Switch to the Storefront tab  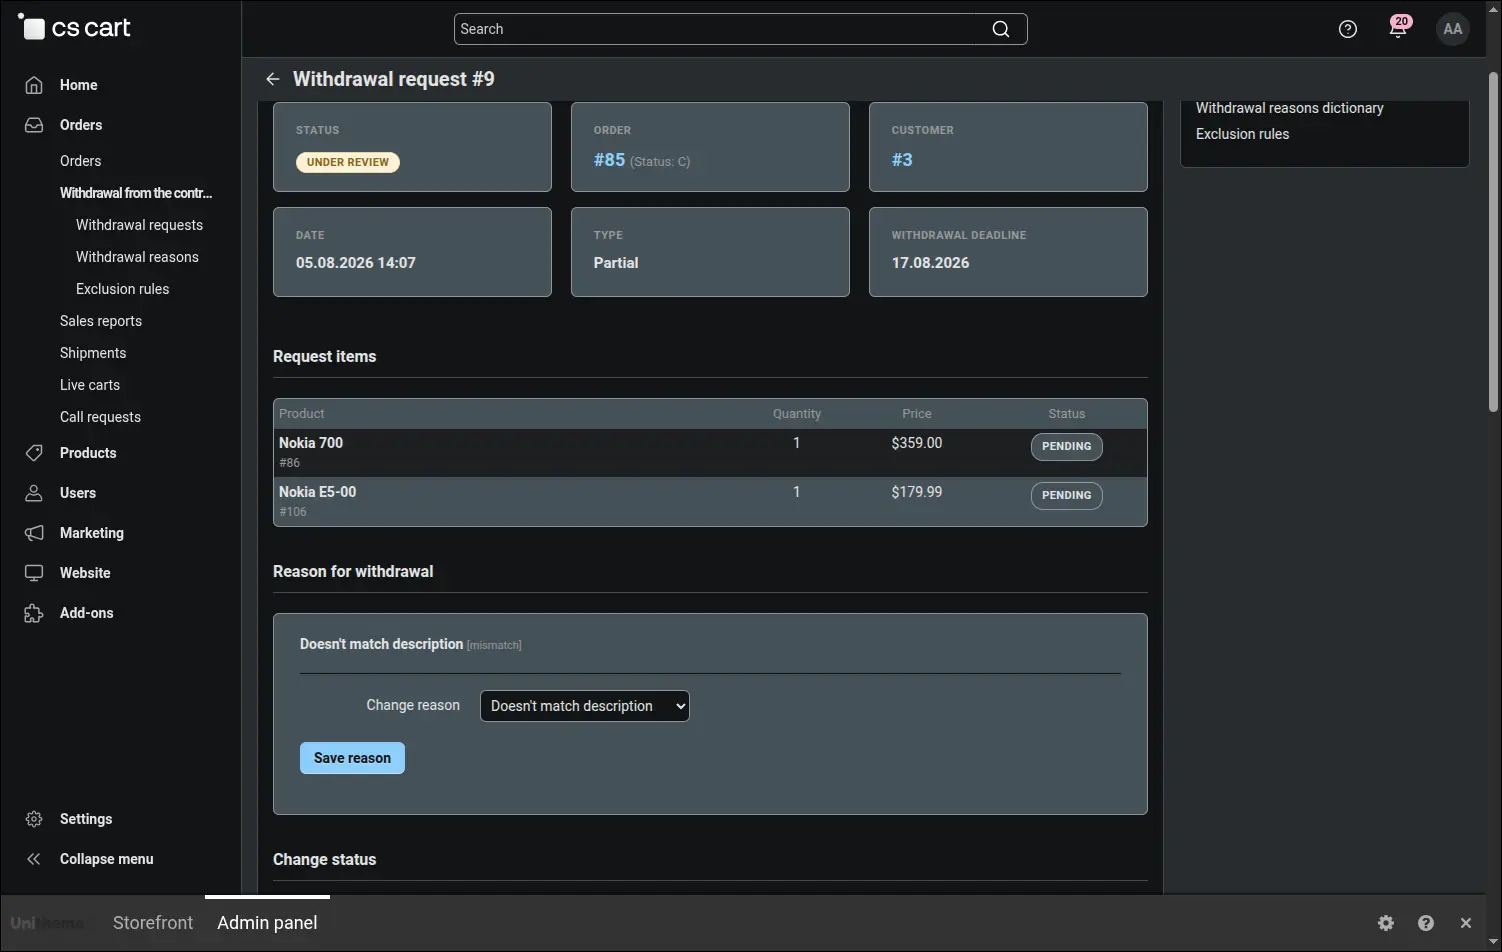153,923
